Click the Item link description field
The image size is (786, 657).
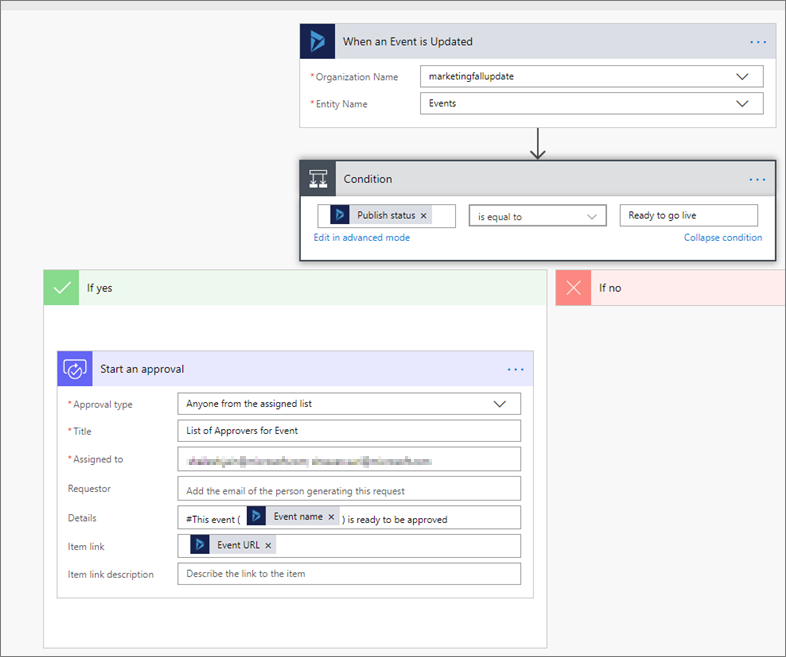tap(349, 574)
